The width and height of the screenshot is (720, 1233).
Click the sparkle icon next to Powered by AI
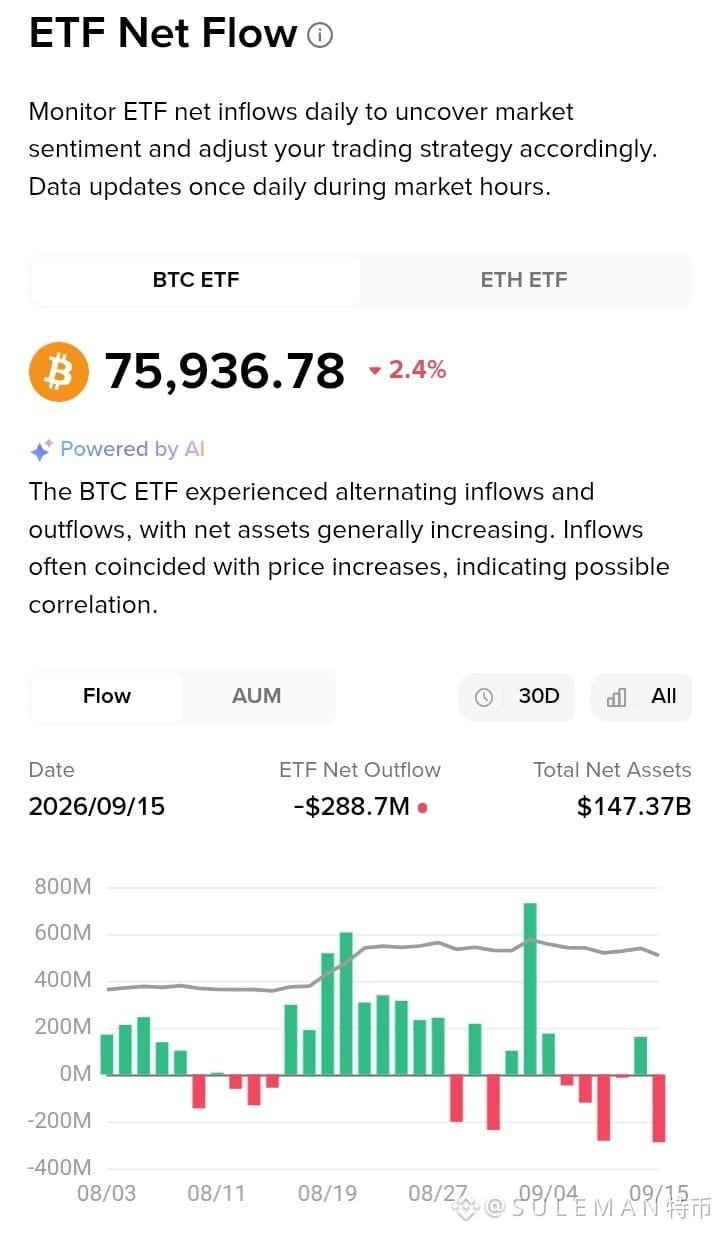click(x=40, y=450)
